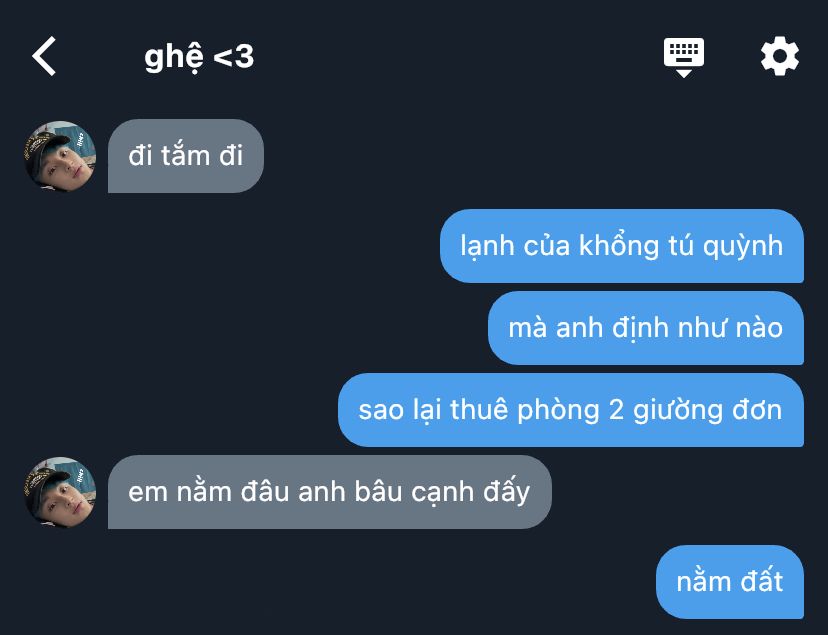Open the chat title "ghệ <3"
Viewport: 828px width, 635px height.
[x=199, y=57]
